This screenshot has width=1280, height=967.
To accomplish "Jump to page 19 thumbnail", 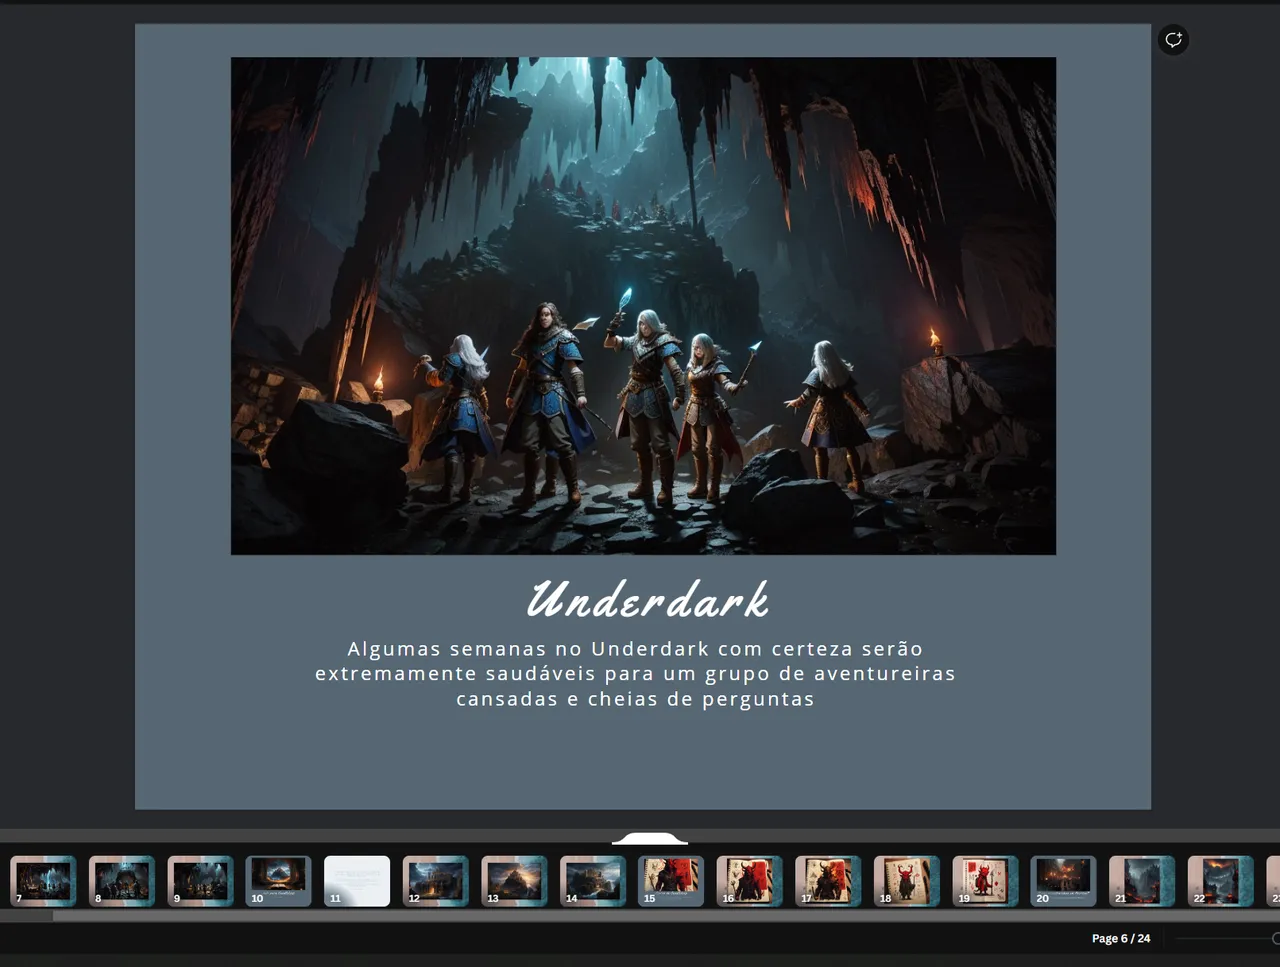I will 985,881.
